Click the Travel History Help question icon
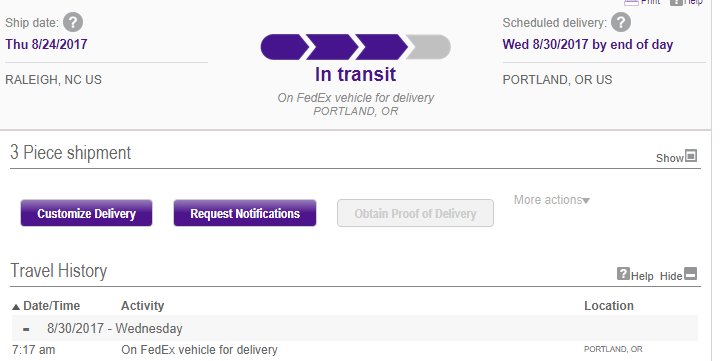Screen dimensions: 721x361 pyautogui.click(x=623, y=274)
